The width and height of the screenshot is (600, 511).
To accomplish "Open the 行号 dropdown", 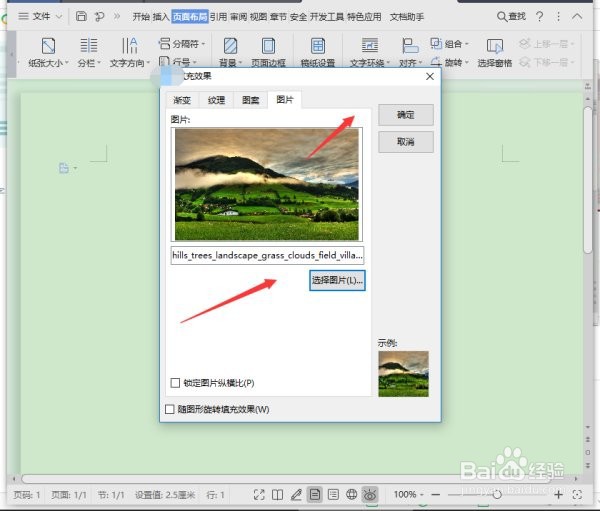I will [x=178, y=62].
